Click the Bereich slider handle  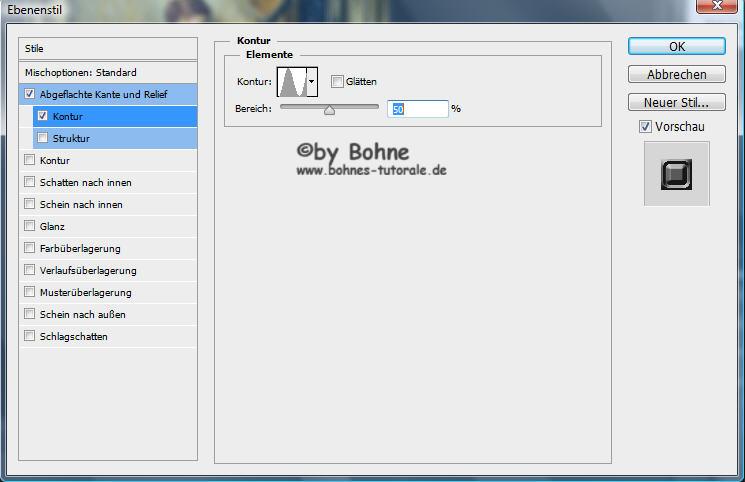[x=329, y=110]
